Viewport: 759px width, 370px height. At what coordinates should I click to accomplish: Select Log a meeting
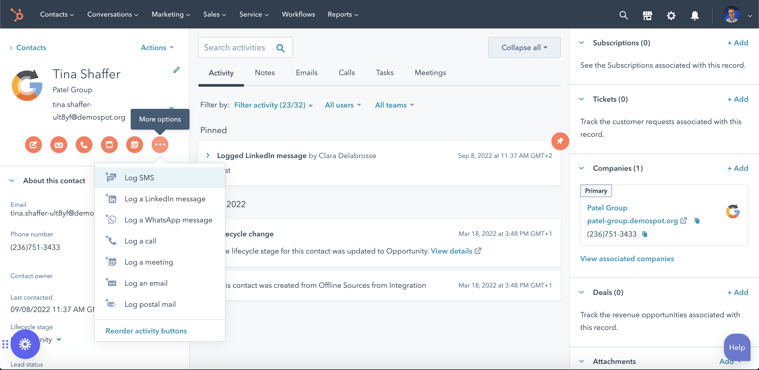pos(160,262)
